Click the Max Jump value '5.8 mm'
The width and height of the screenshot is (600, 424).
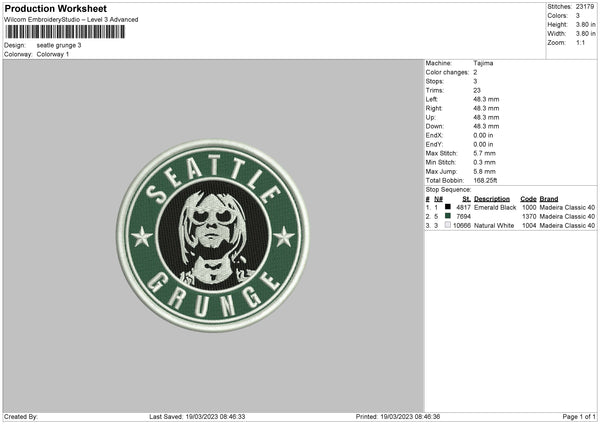click(484, 171)
